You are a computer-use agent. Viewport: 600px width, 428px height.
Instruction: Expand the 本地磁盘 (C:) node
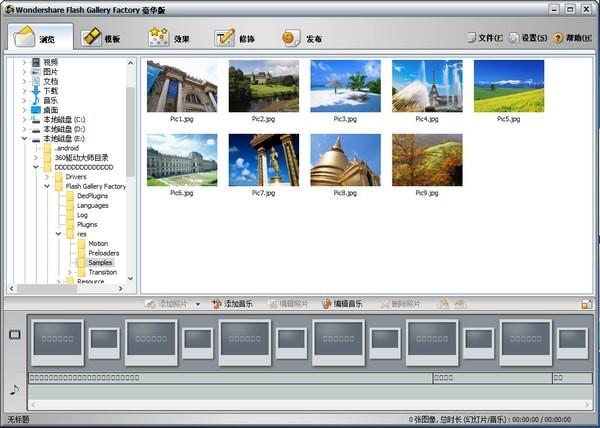24,119
